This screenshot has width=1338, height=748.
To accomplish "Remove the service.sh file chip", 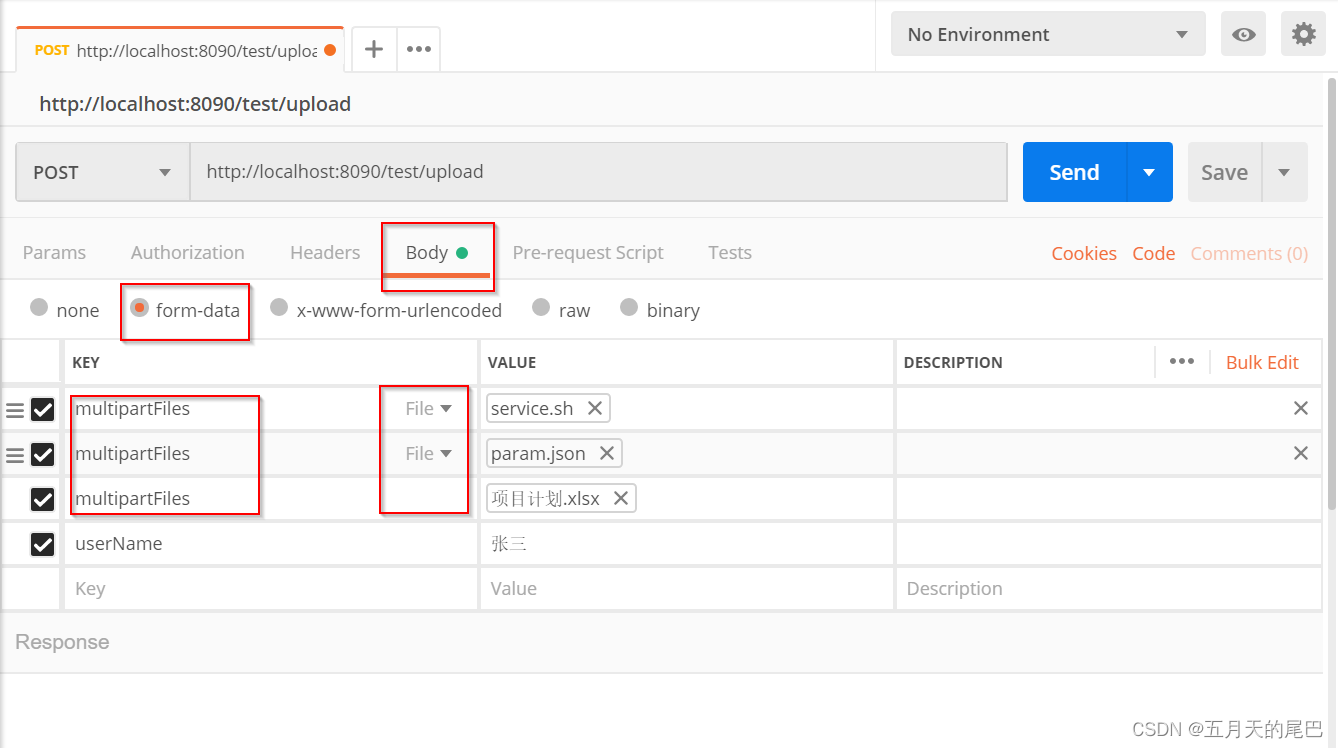I will [595, 408].
